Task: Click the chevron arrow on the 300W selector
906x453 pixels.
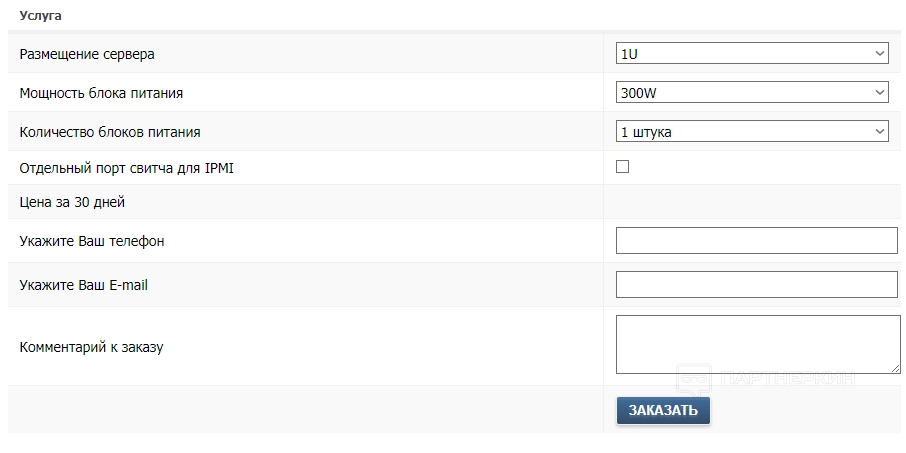Action: 880,92
